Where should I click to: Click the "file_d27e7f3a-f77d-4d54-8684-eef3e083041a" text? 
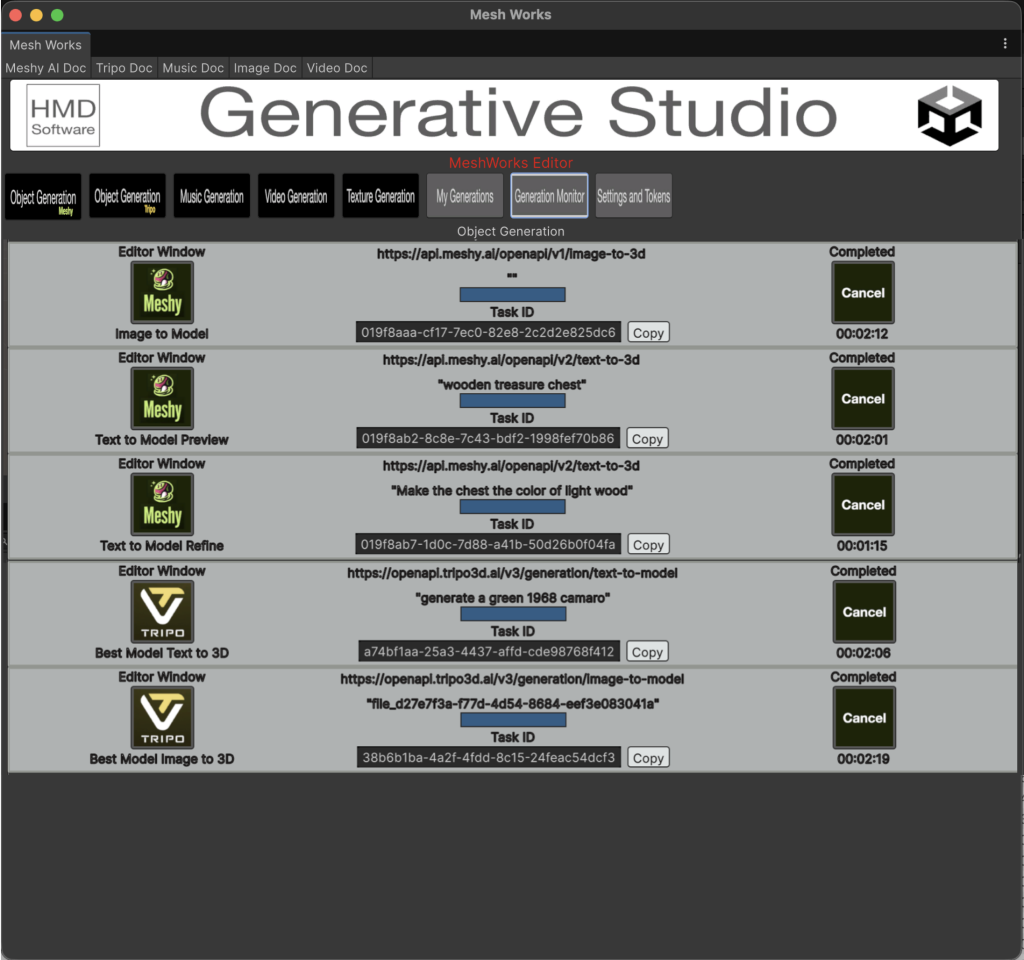(513, 704)
